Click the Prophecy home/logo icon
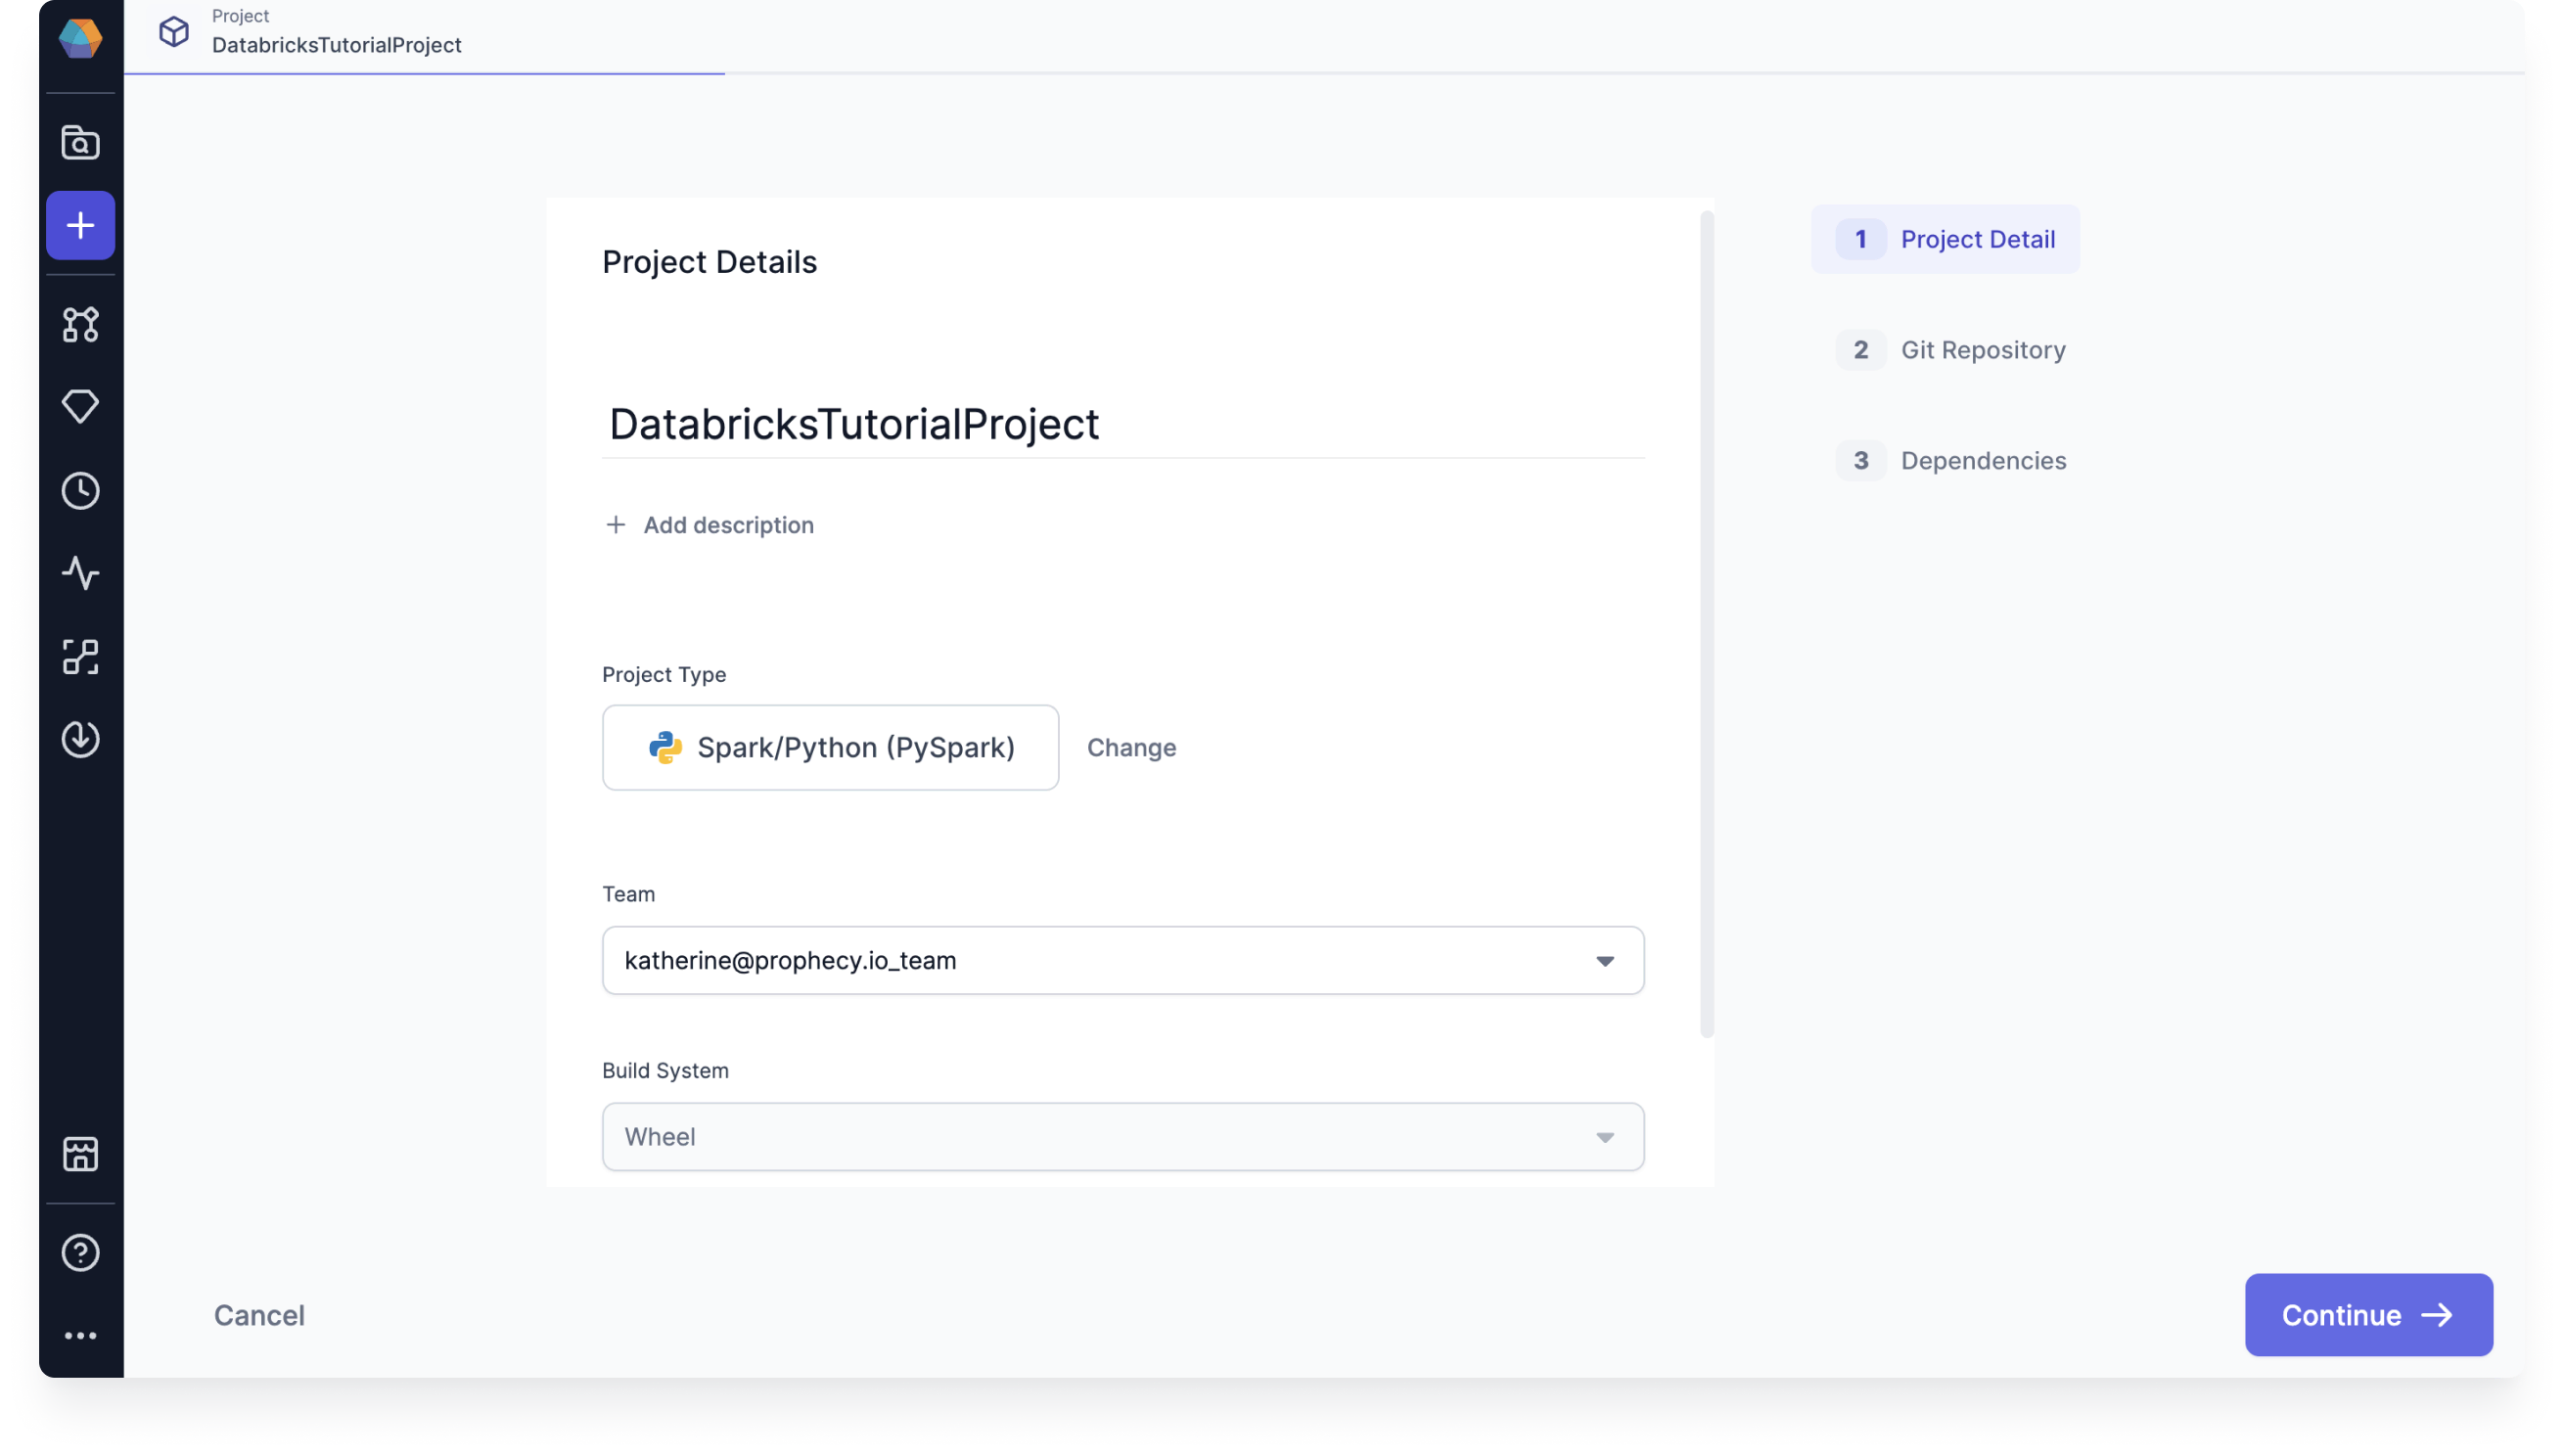The image size is (2564, 1456). coord(81,39)
